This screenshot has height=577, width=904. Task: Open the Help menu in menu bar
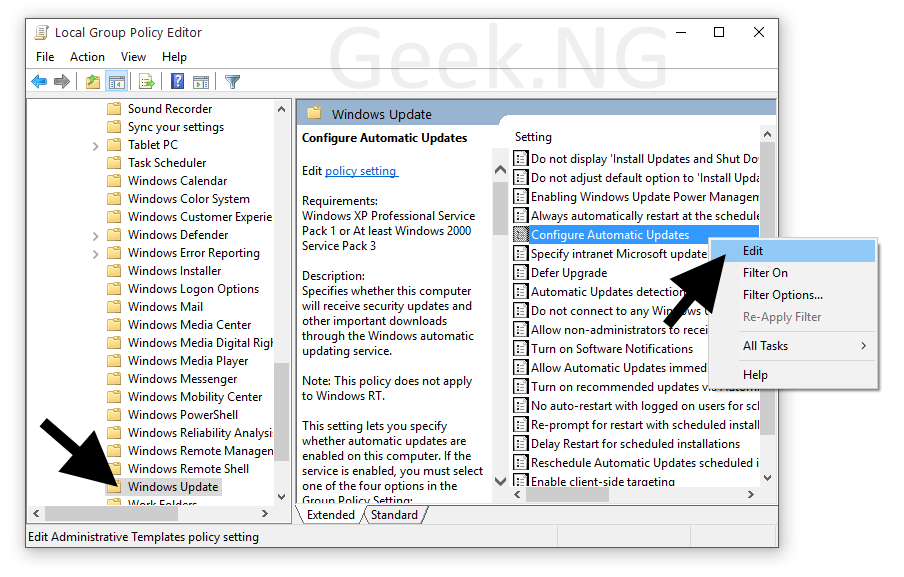(x=174, y=56)
